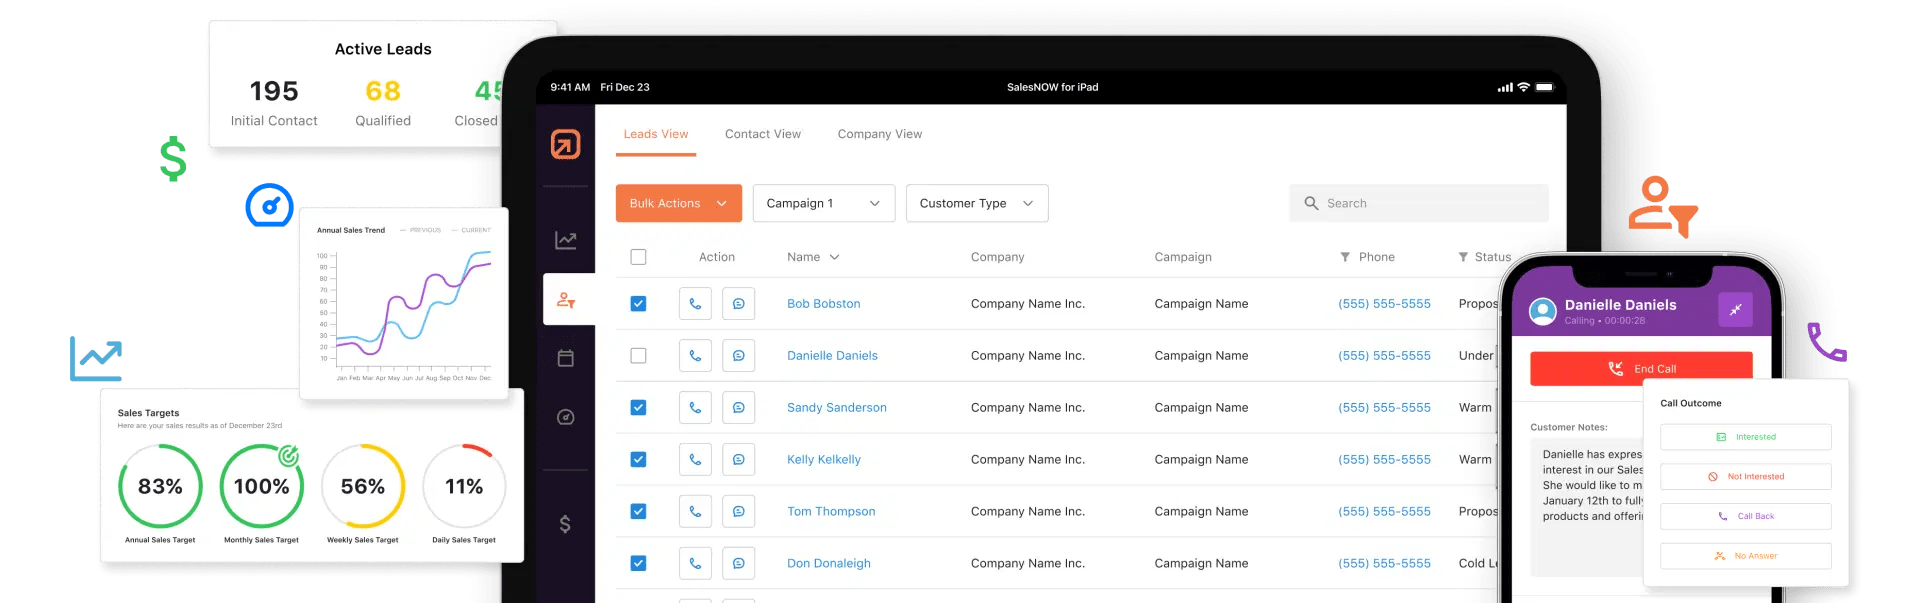
Task: Click the 68 Qualified count
Action: pyautogui.click(x=383, y=91)
